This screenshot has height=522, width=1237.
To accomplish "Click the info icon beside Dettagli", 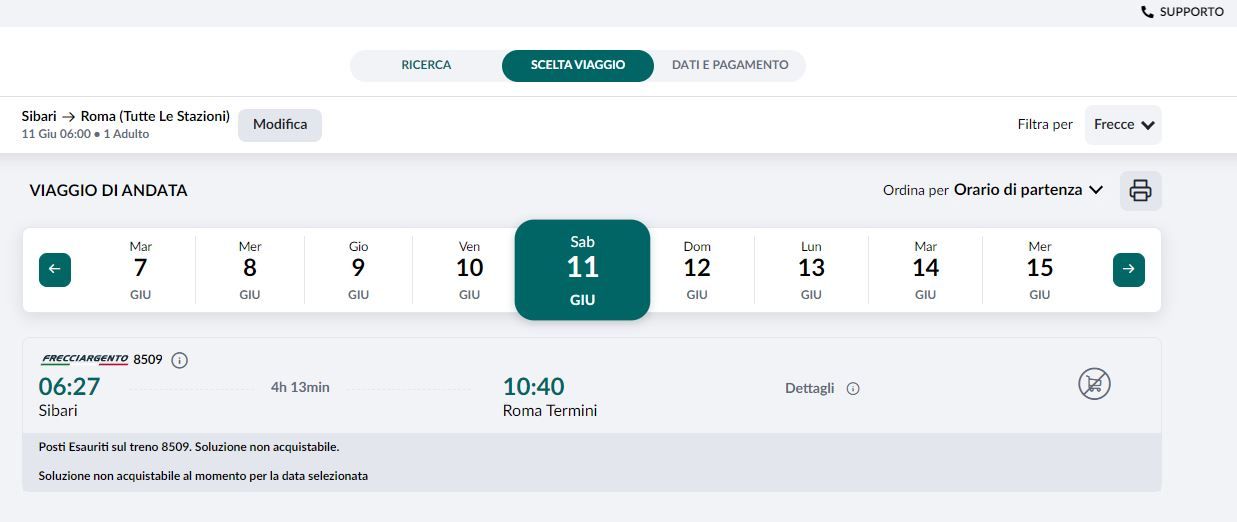I will [x=853, y=389].
